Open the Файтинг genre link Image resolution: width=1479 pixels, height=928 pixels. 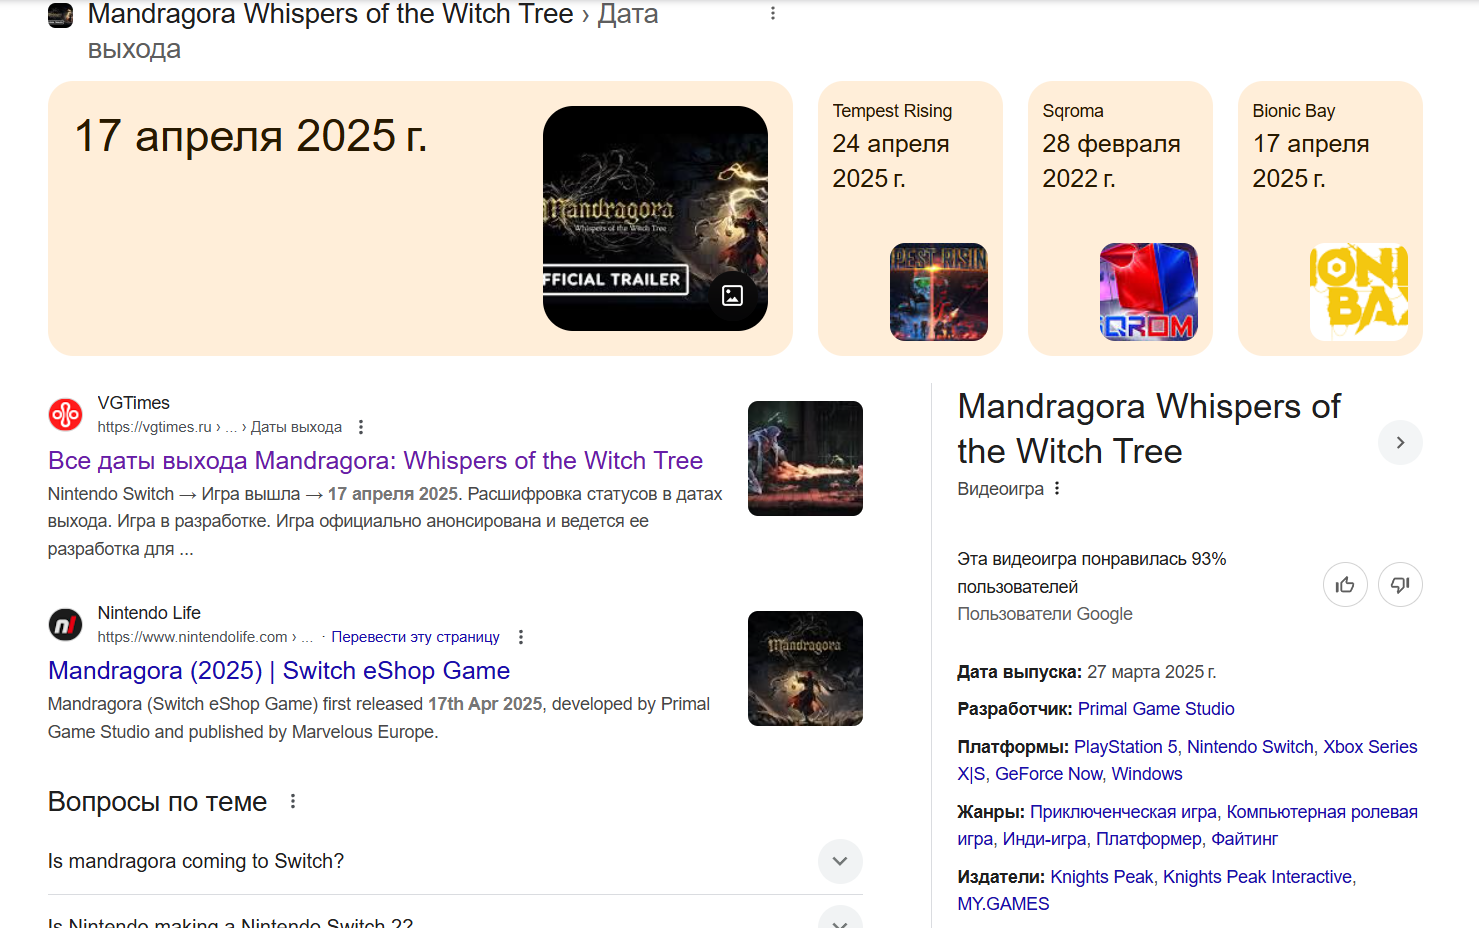click(x=1245, y=839)
